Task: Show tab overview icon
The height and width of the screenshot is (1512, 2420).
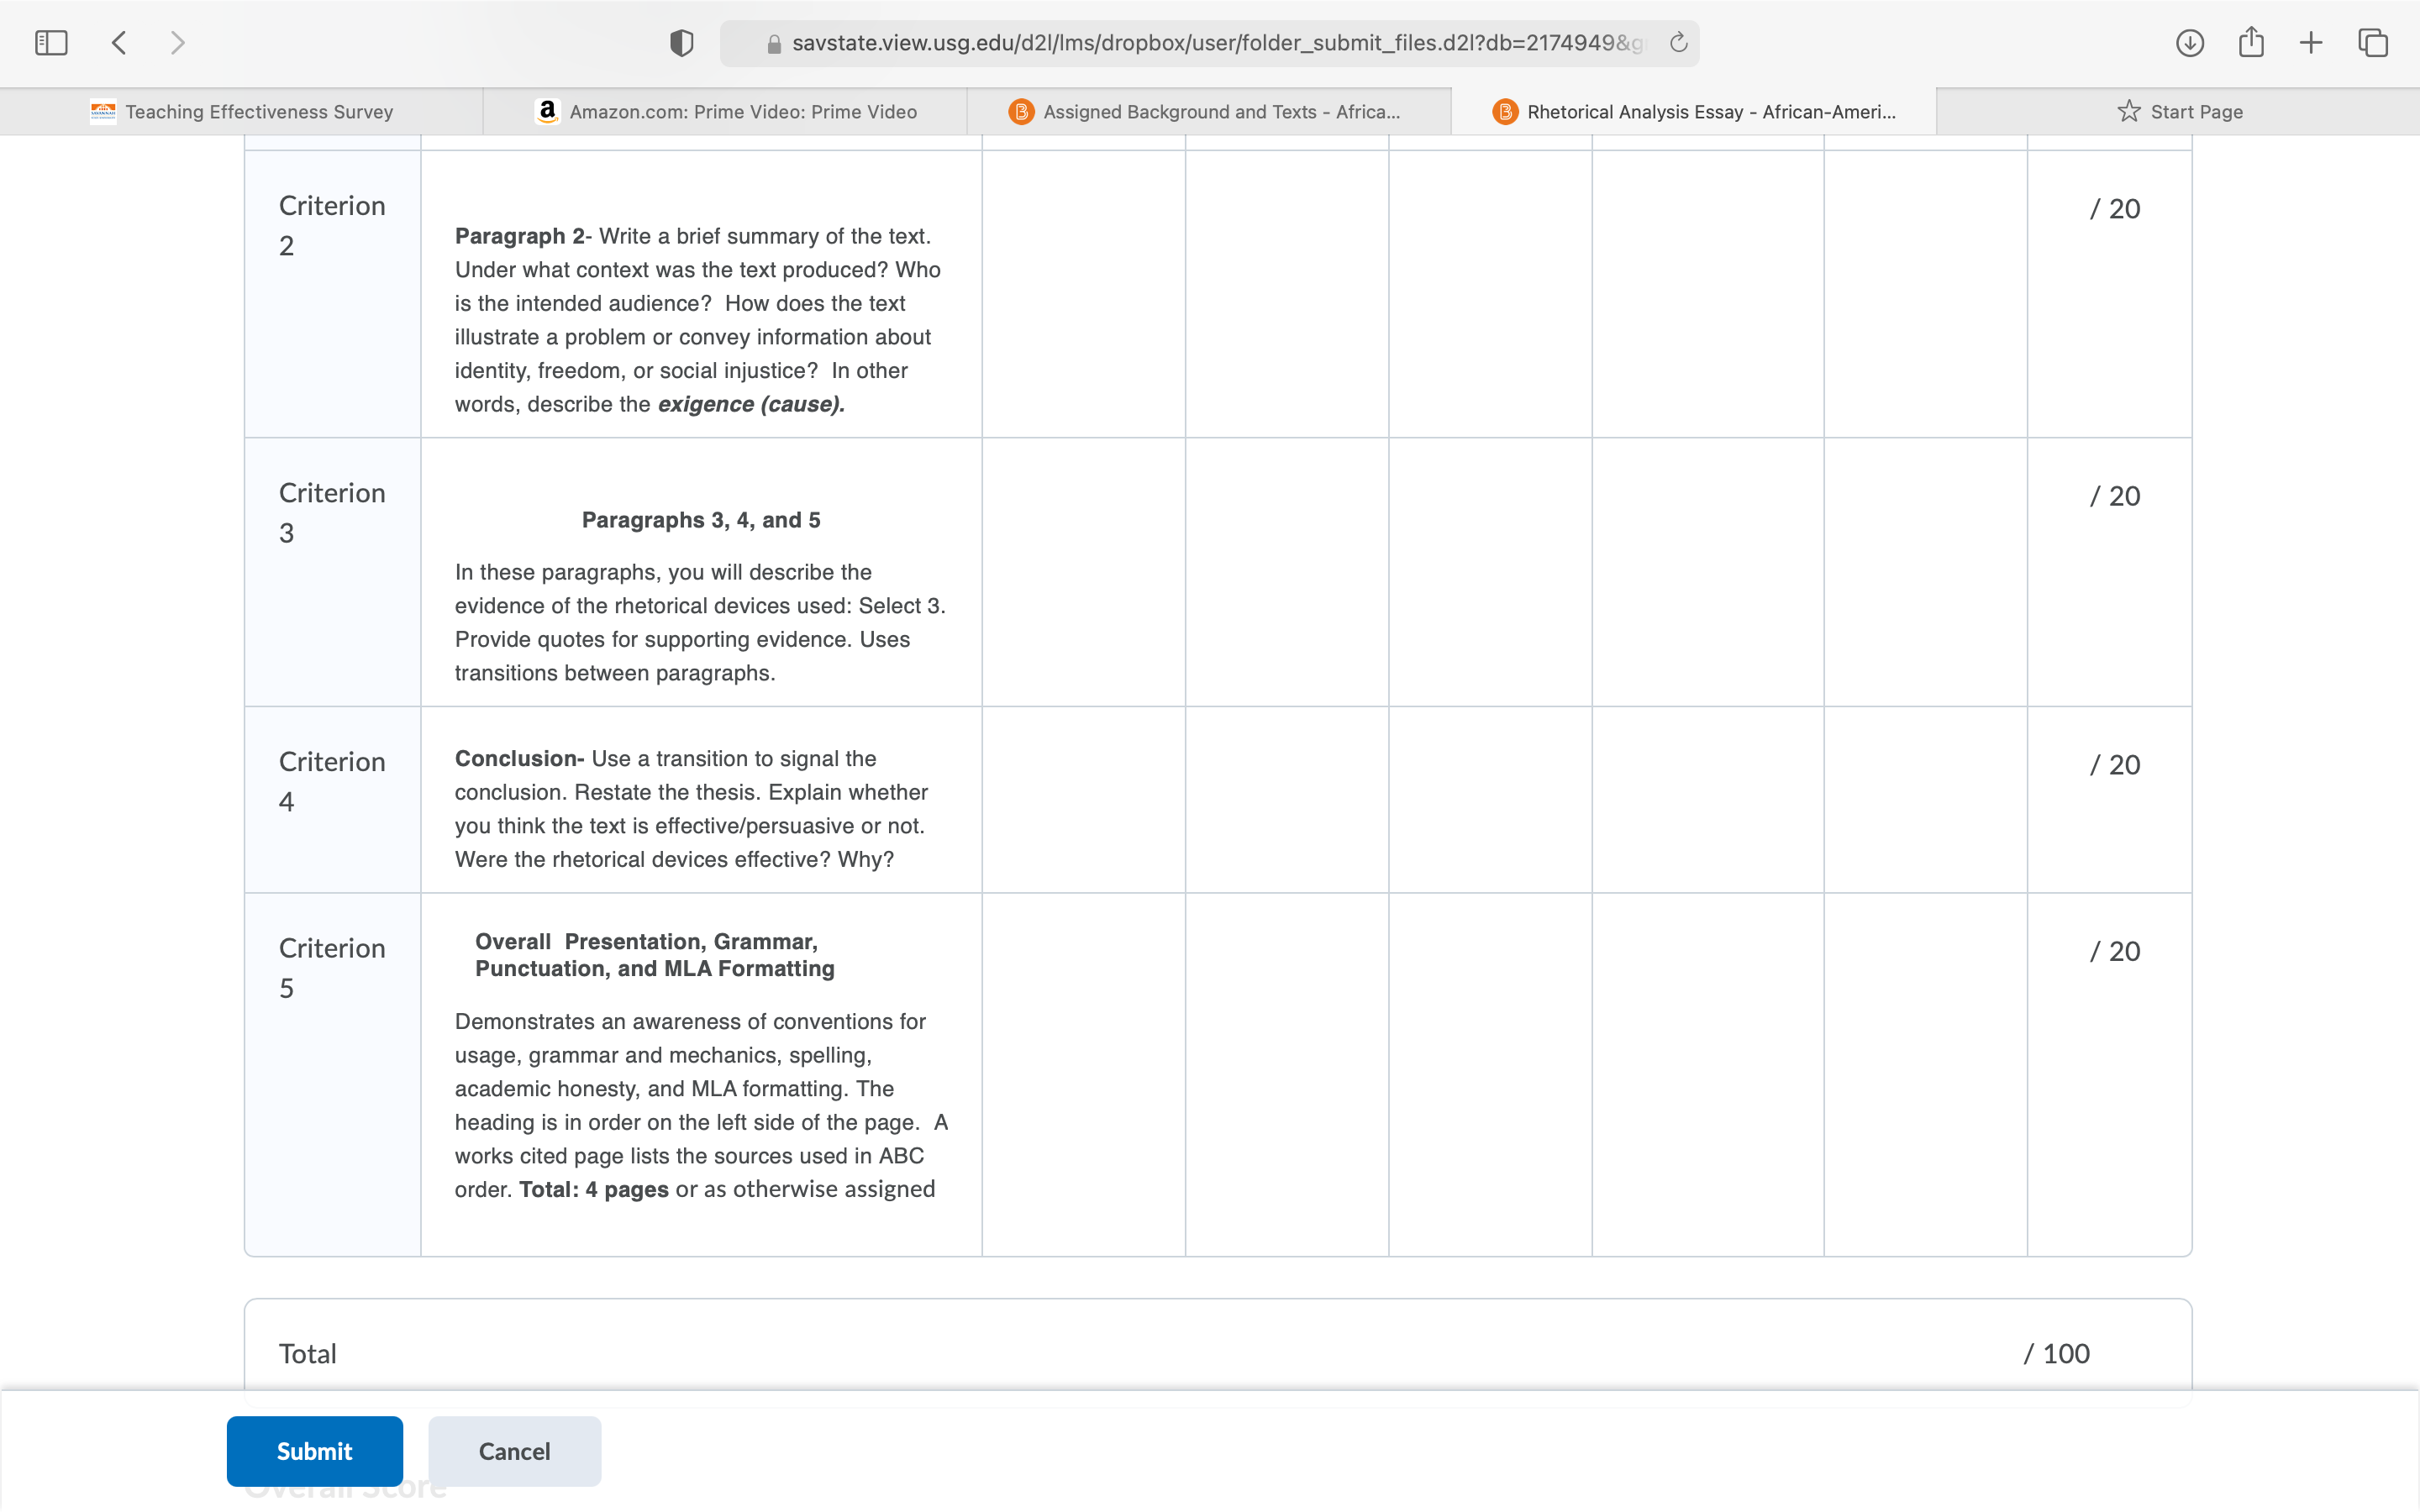Action: [x=2373, y=43]
